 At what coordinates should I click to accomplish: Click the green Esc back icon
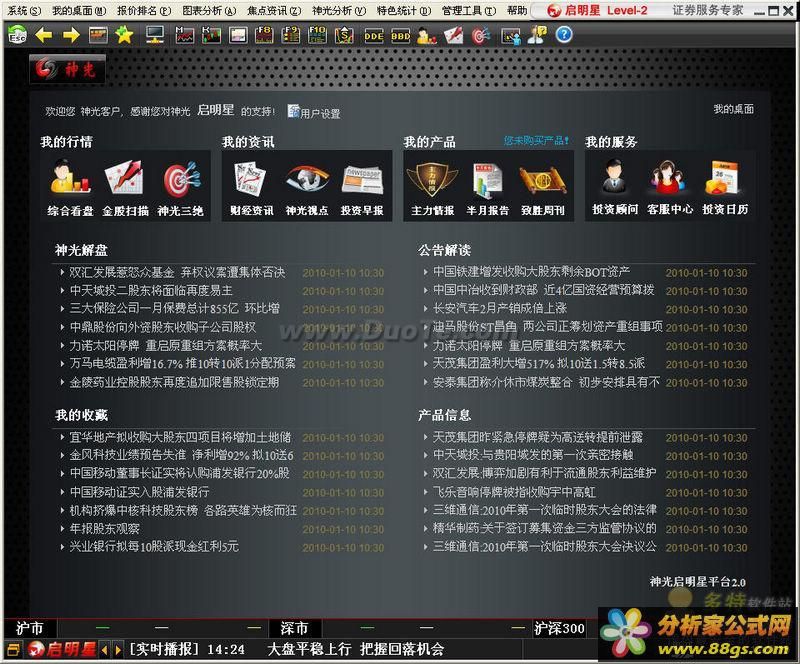pos(18,35)
